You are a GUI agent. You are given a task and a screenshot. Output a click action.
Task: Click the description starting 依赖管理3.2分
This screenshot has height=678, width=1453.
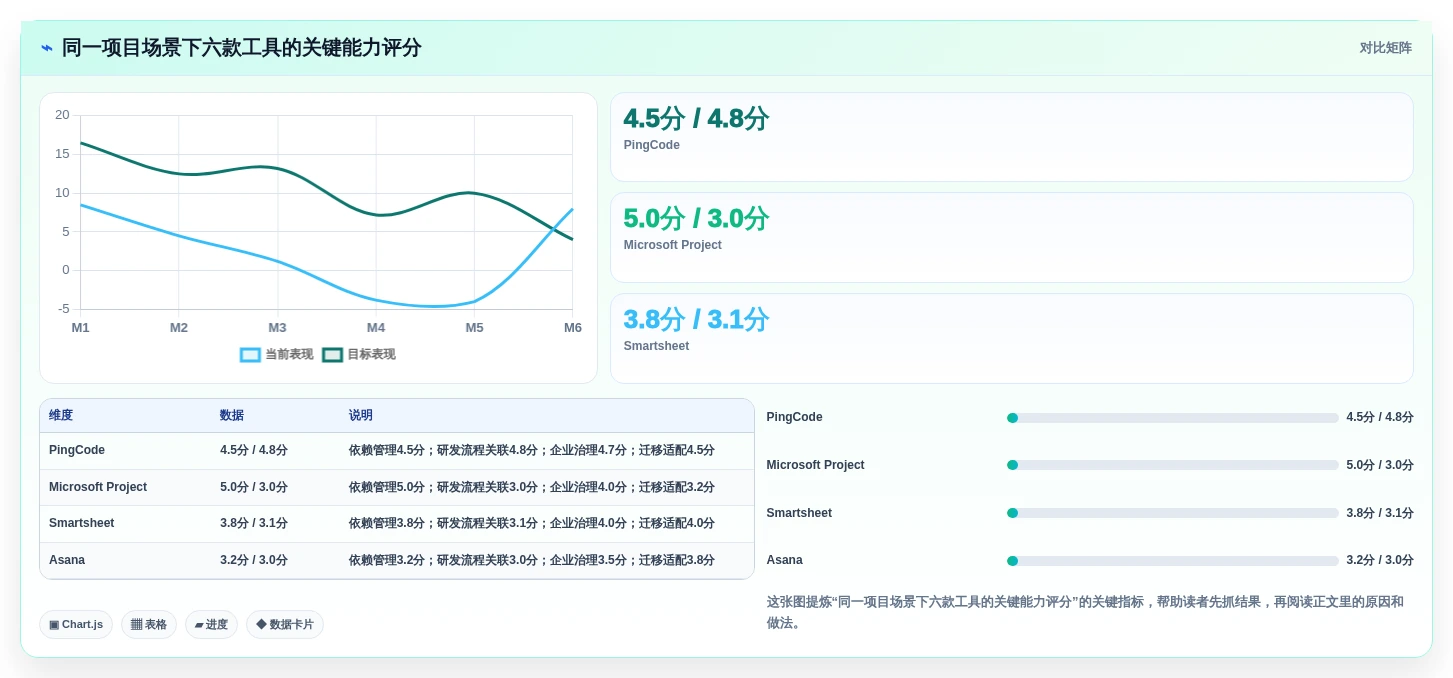[532, 560]
